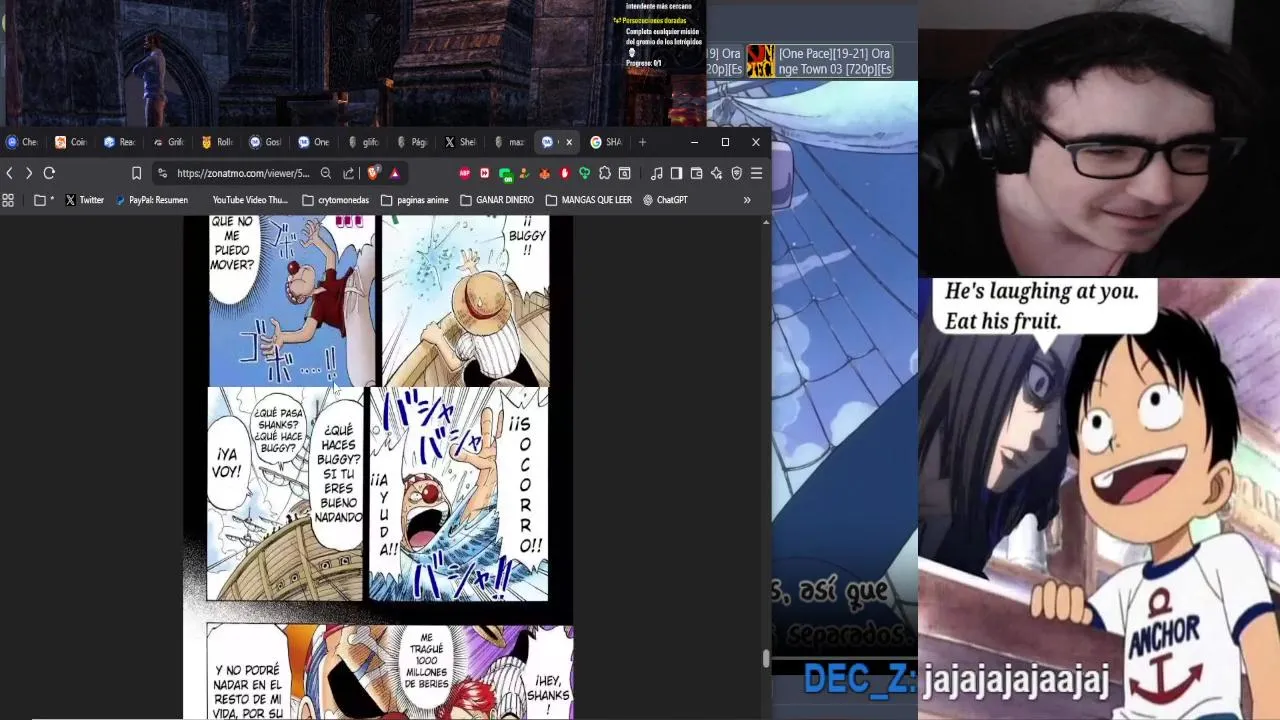Switch to the Coin browser tab
1280x720 pixels.
click(x=71, y=142)
